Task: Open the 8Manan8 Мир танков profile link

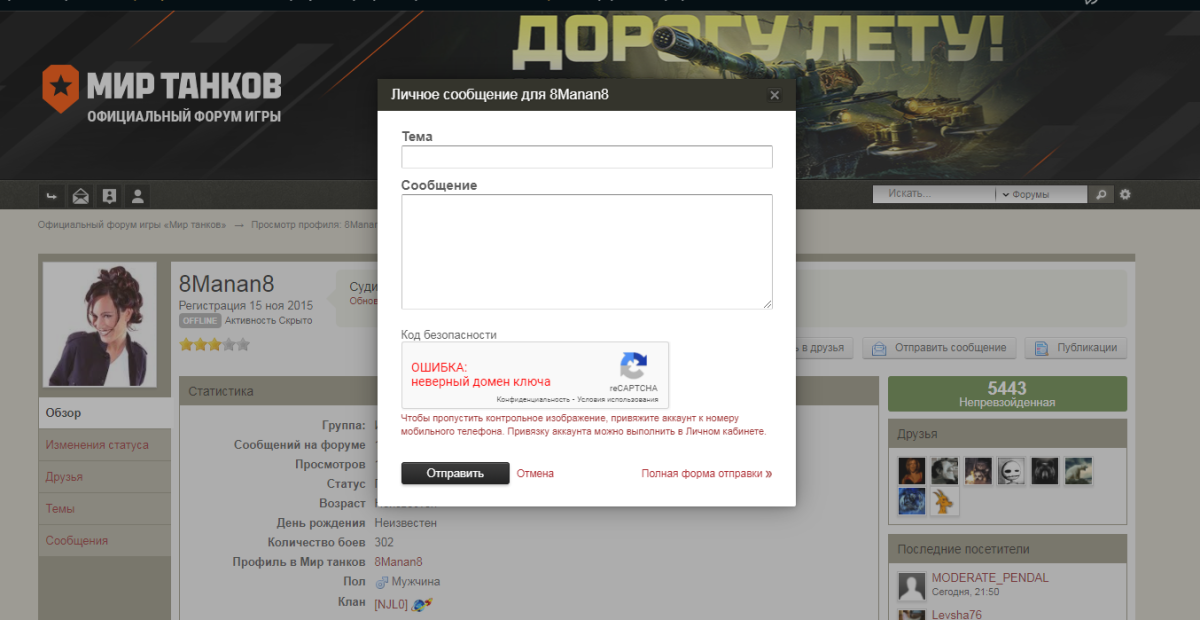Action: pos(398,562)
